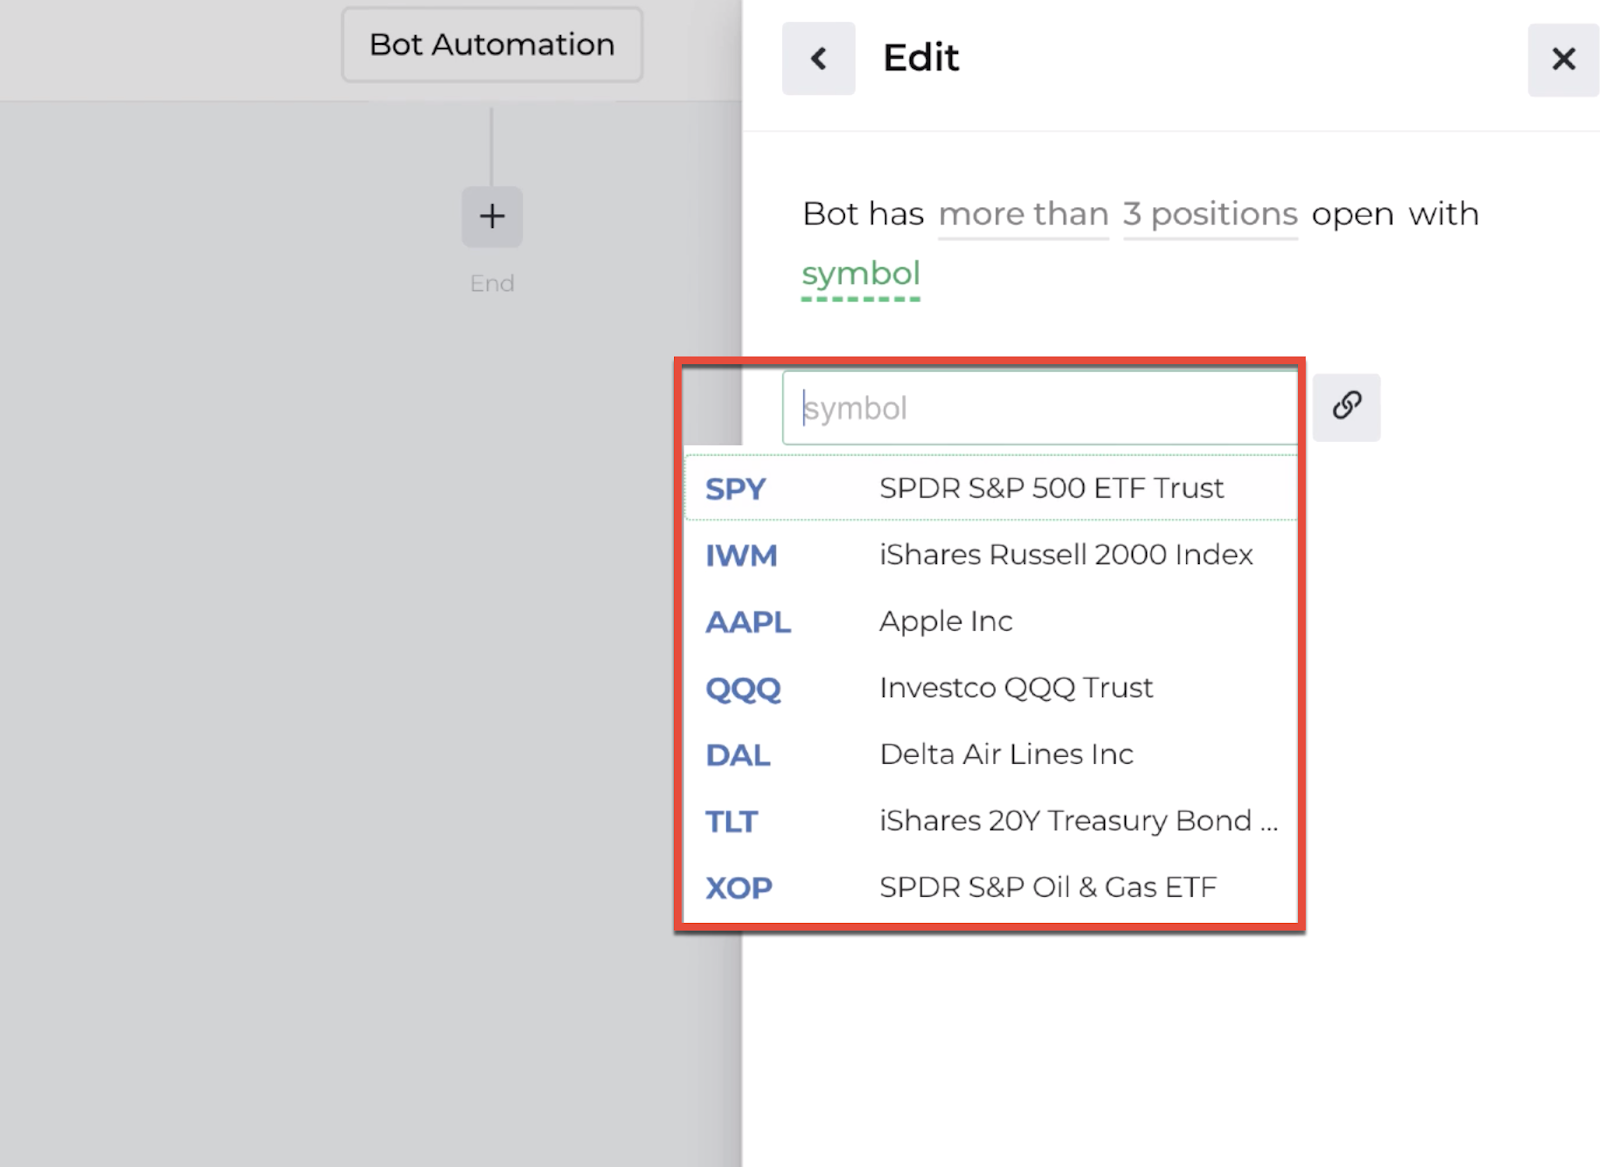Screen dimensions: 1600x1167
Task: Select SPY SPDR S&P 500 ETF Trust
Action: click(x=990, y=488)
